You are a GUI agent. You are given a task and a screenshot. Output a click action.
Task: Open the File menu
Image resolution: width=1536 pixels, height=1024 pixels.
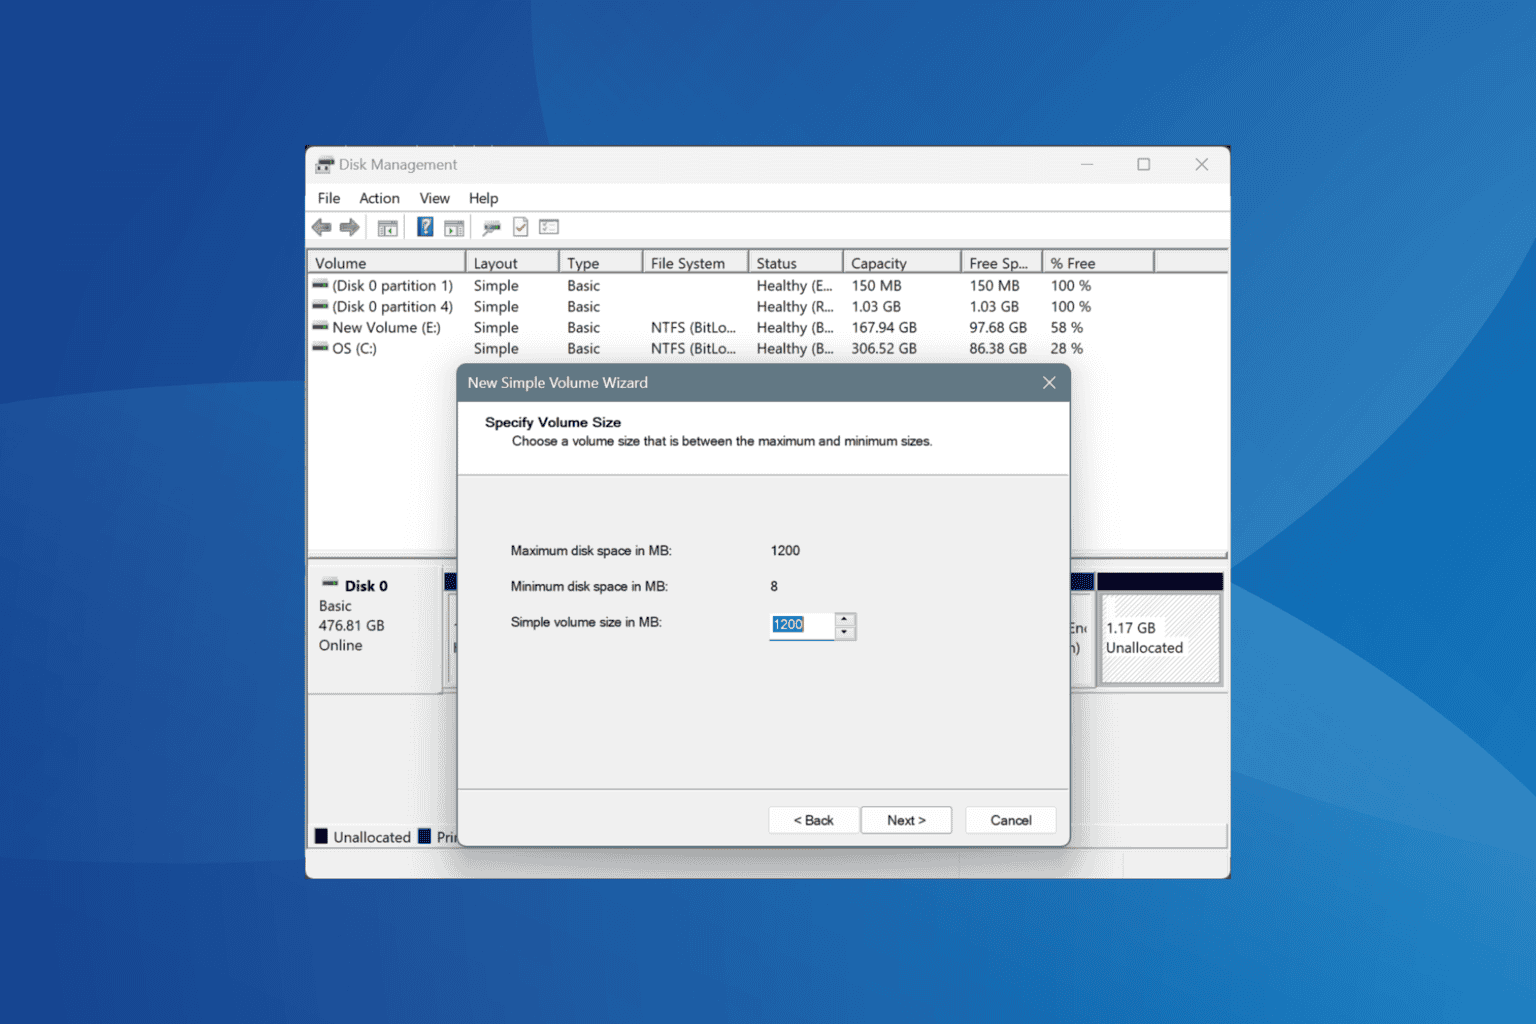tap(328, 198)
